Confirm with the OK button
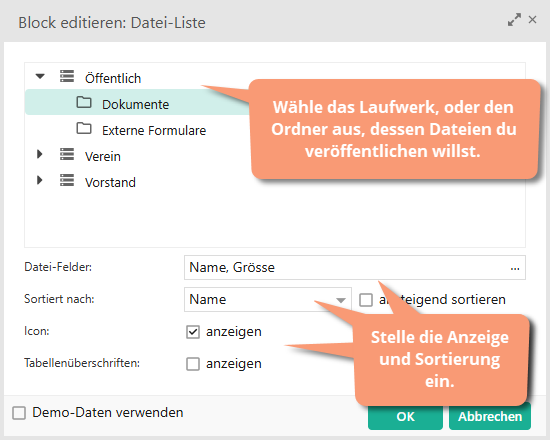The height and width of the screenshot is (440, 550). [405, 416]
